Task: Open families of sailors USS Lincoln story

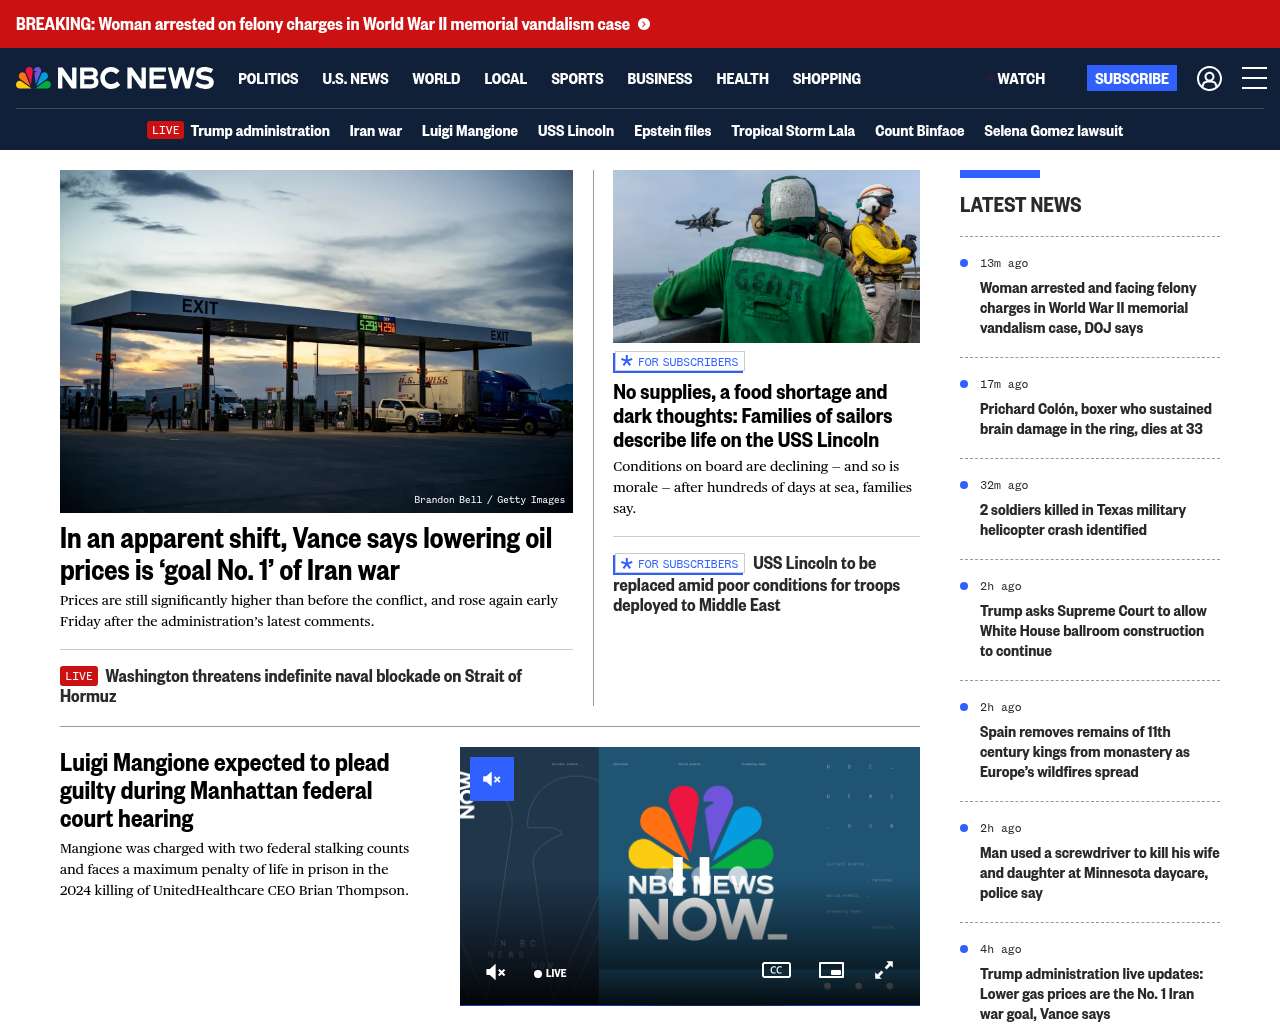Action: point(752,416)
